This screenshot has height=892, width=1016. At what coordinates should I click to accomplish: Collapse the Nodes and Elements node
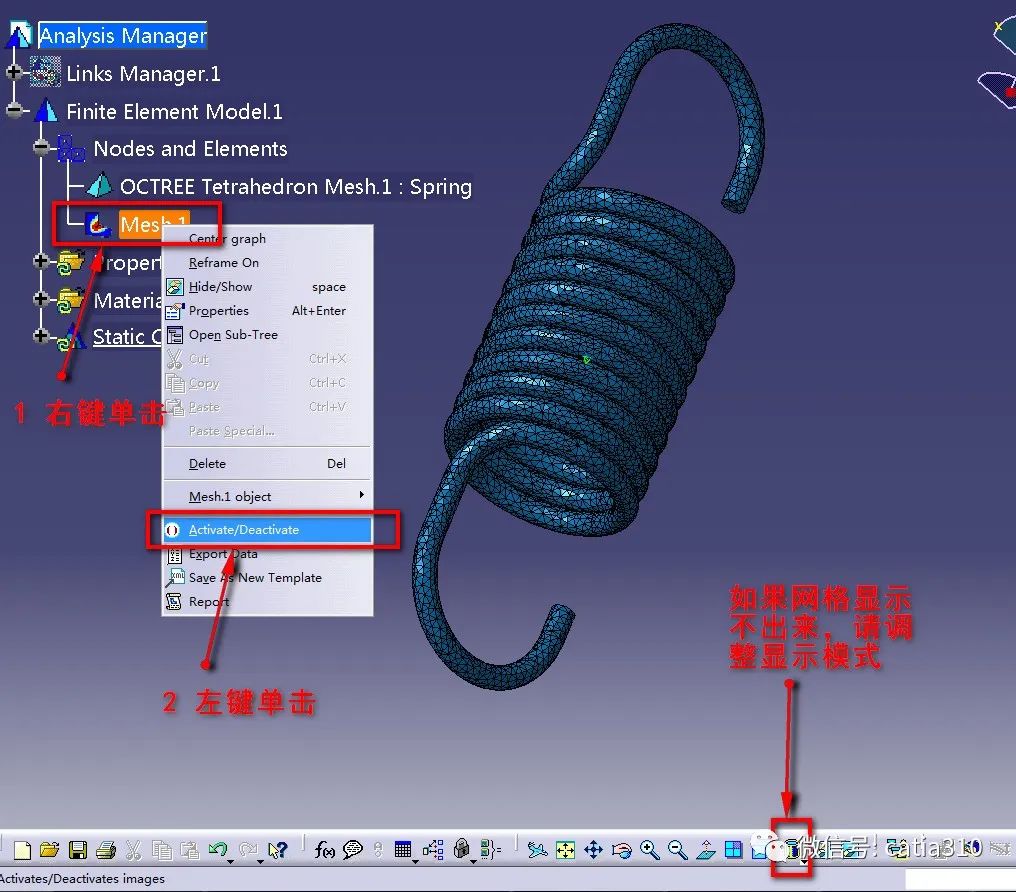[41, 148]
